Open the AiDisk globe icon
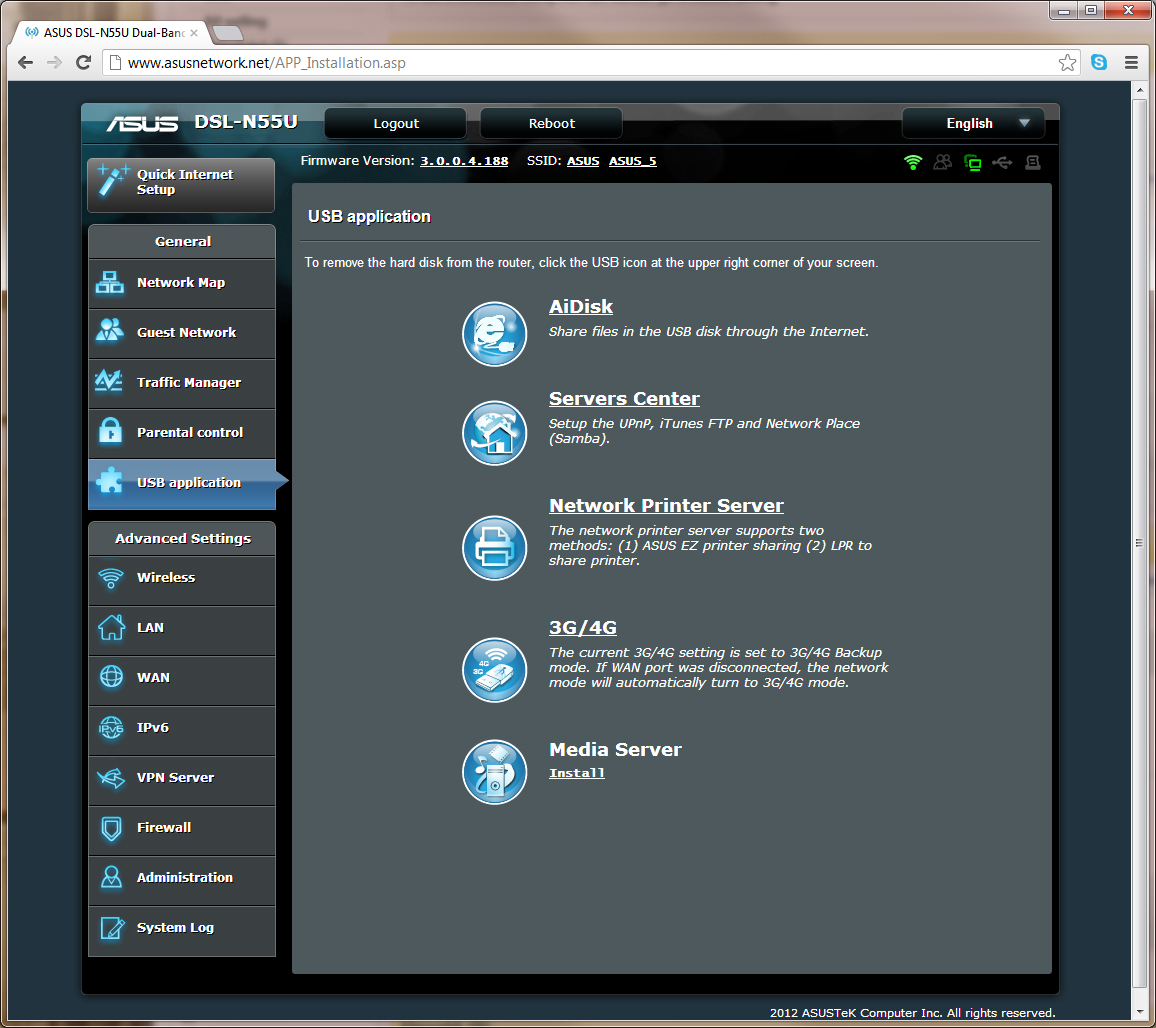 pyautogui.click(x=494, y=333)
